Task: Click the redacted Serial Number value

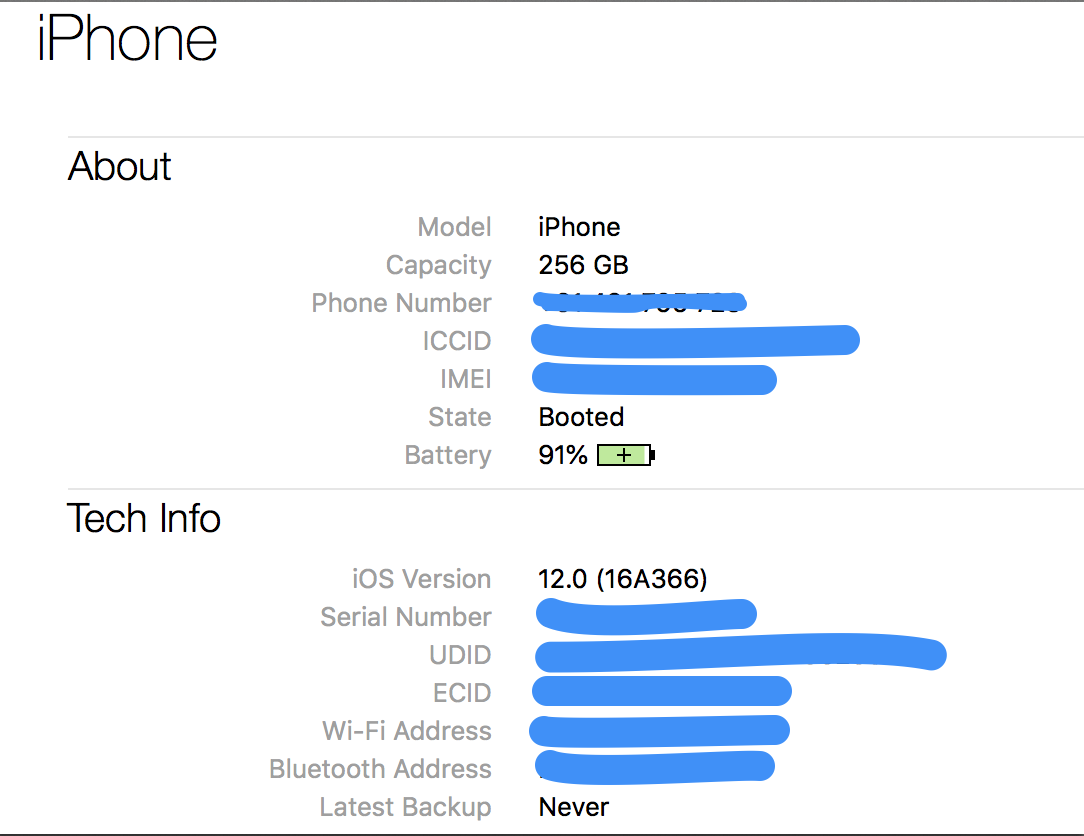Action: [646, 615]
